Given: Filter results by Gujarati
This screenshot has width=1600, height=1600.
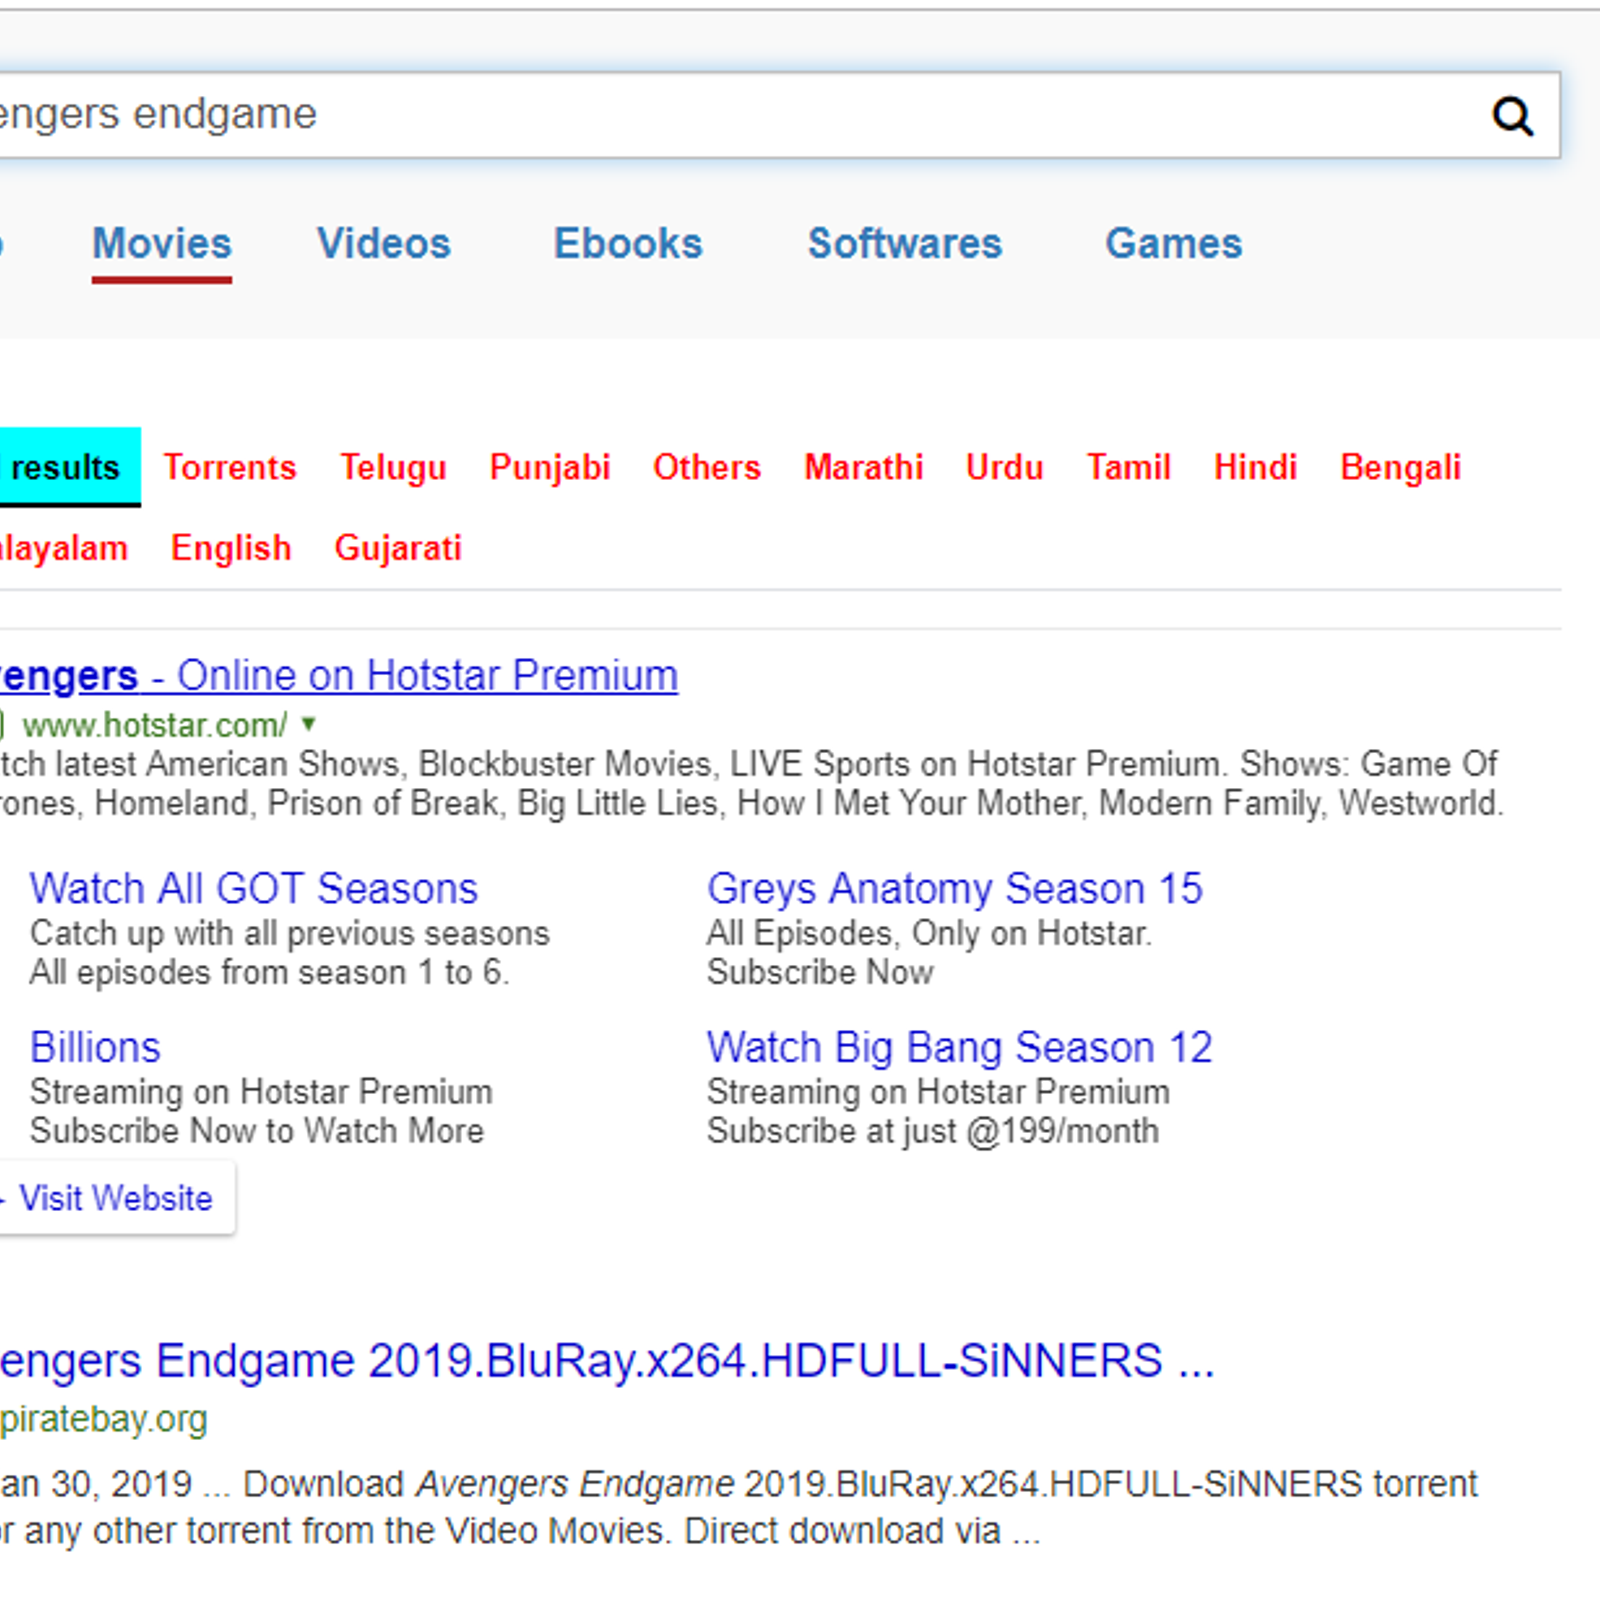Looking at the screenshot, I should [398, 548].
